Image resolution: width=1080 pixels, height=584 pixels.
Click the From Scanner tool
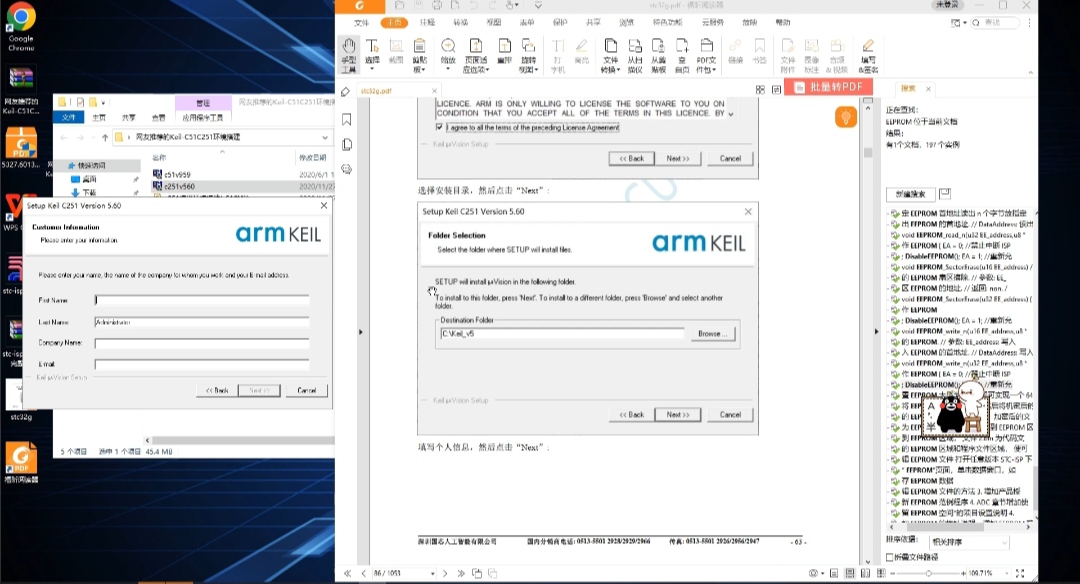point(635,54)
